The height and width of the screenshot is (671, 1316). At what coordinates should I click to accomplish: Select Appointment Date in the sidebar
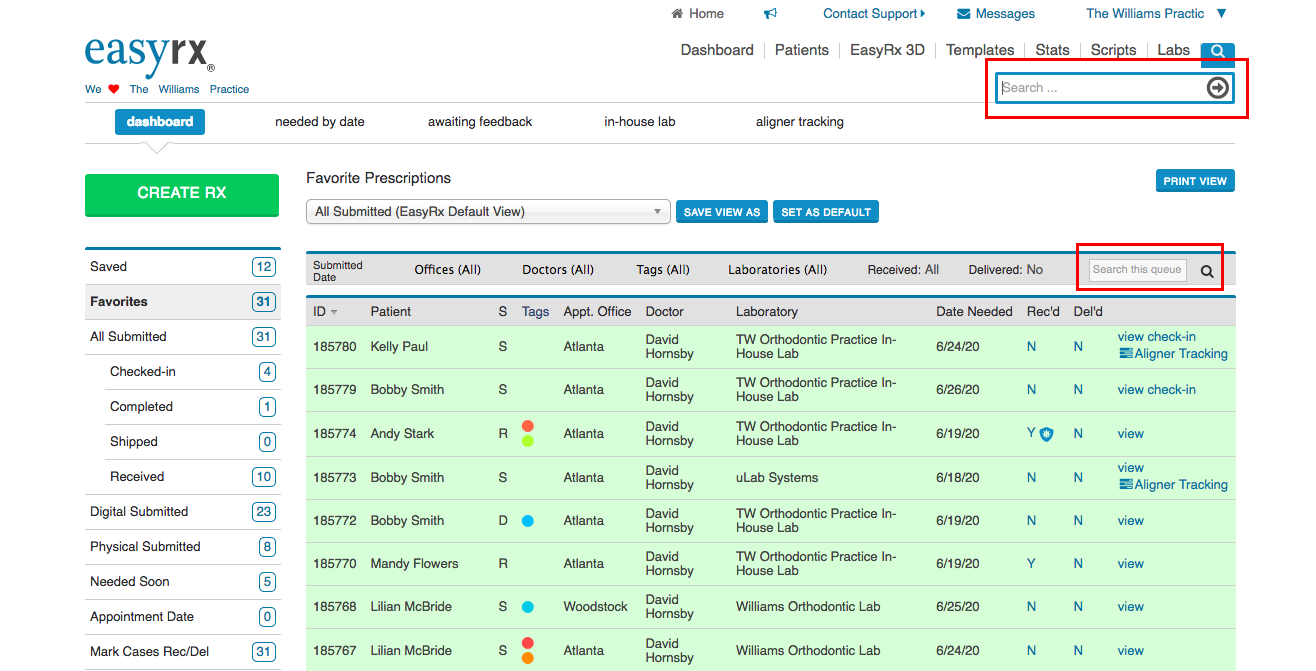pyautogui.click(x=183, y=617)
